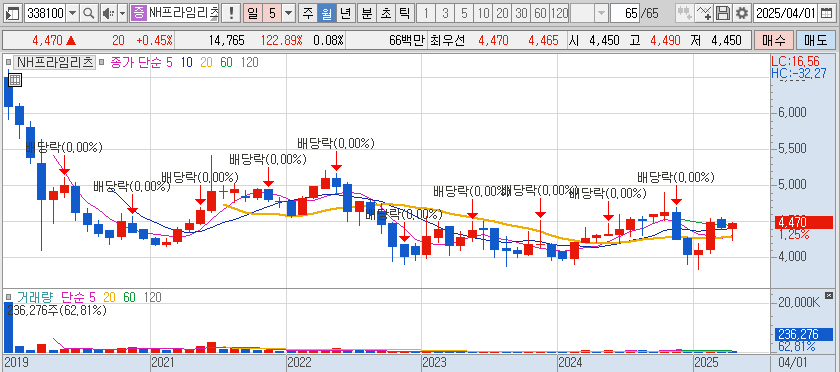Choose the 1 interval button
The image size is (840, 372).
click(x=425, y=13)
